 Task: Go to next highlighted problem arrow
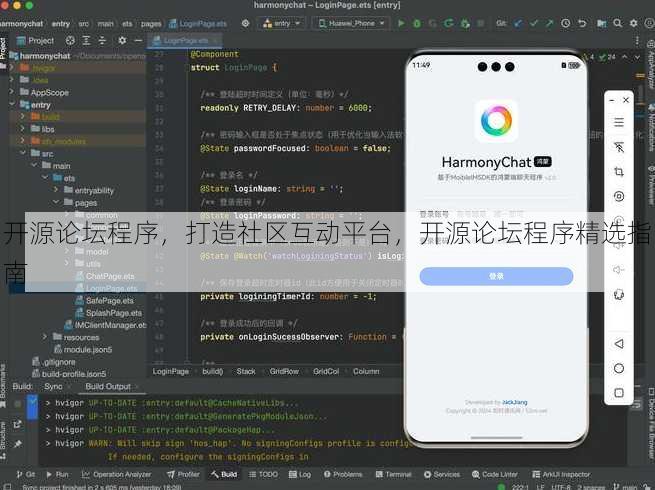[637, 57]
